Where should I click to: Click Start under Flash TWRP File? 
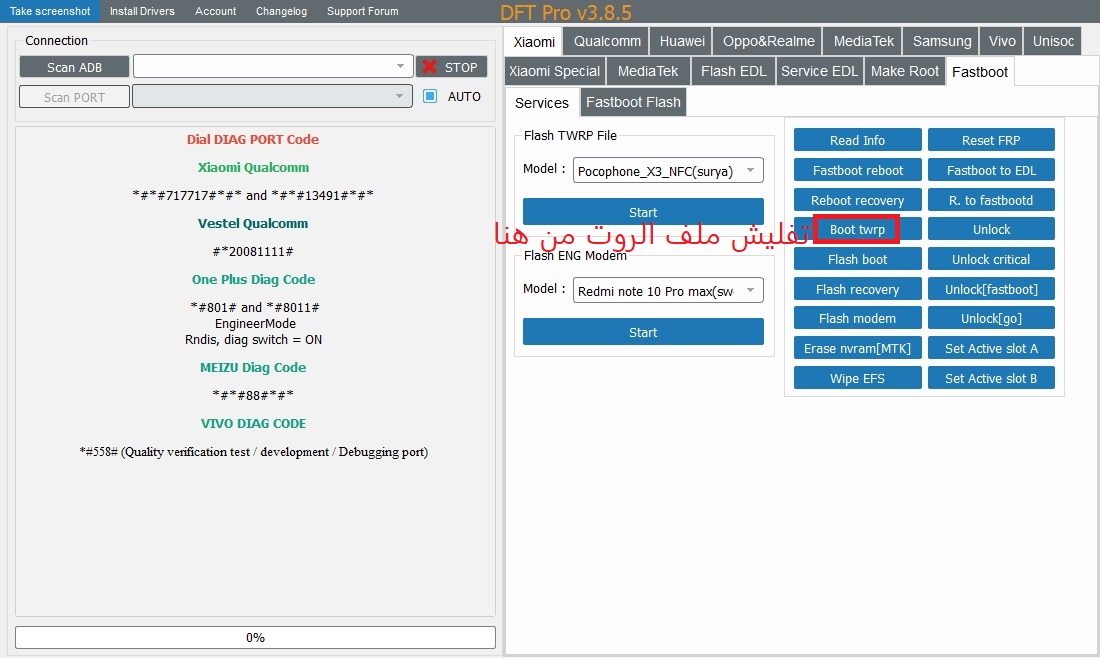(643, 212)
